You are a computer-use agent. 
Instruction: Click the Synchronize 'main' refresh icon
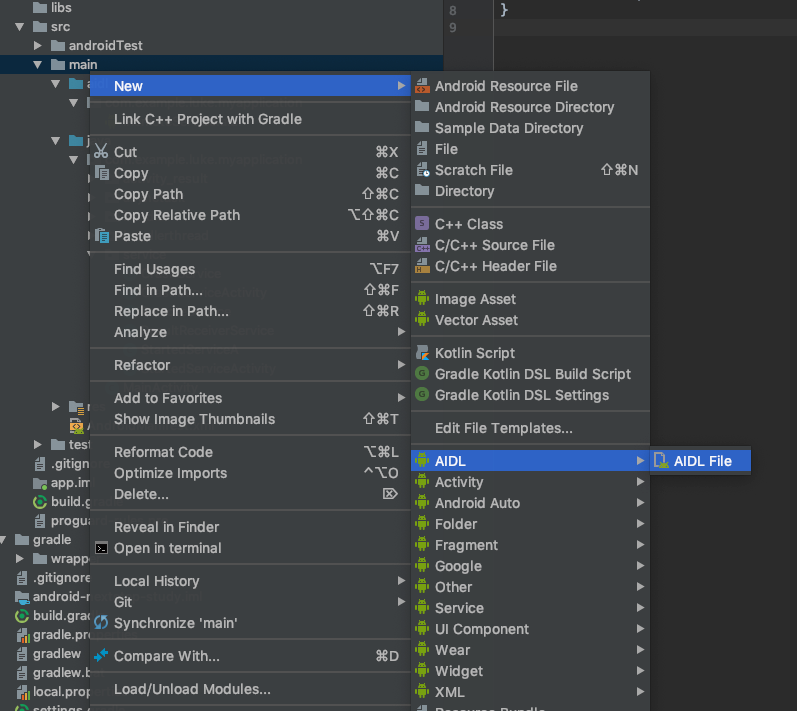101,623
